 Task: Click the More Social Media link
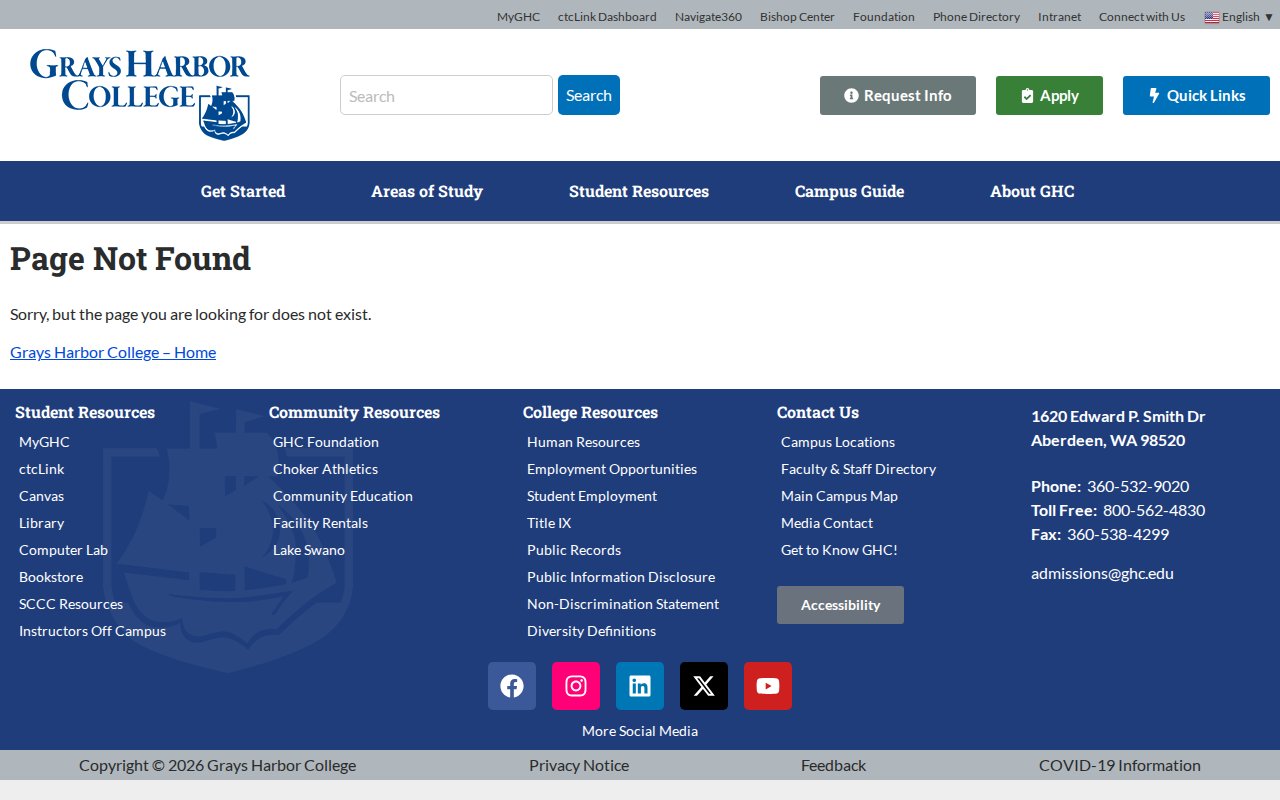(640, 731)
